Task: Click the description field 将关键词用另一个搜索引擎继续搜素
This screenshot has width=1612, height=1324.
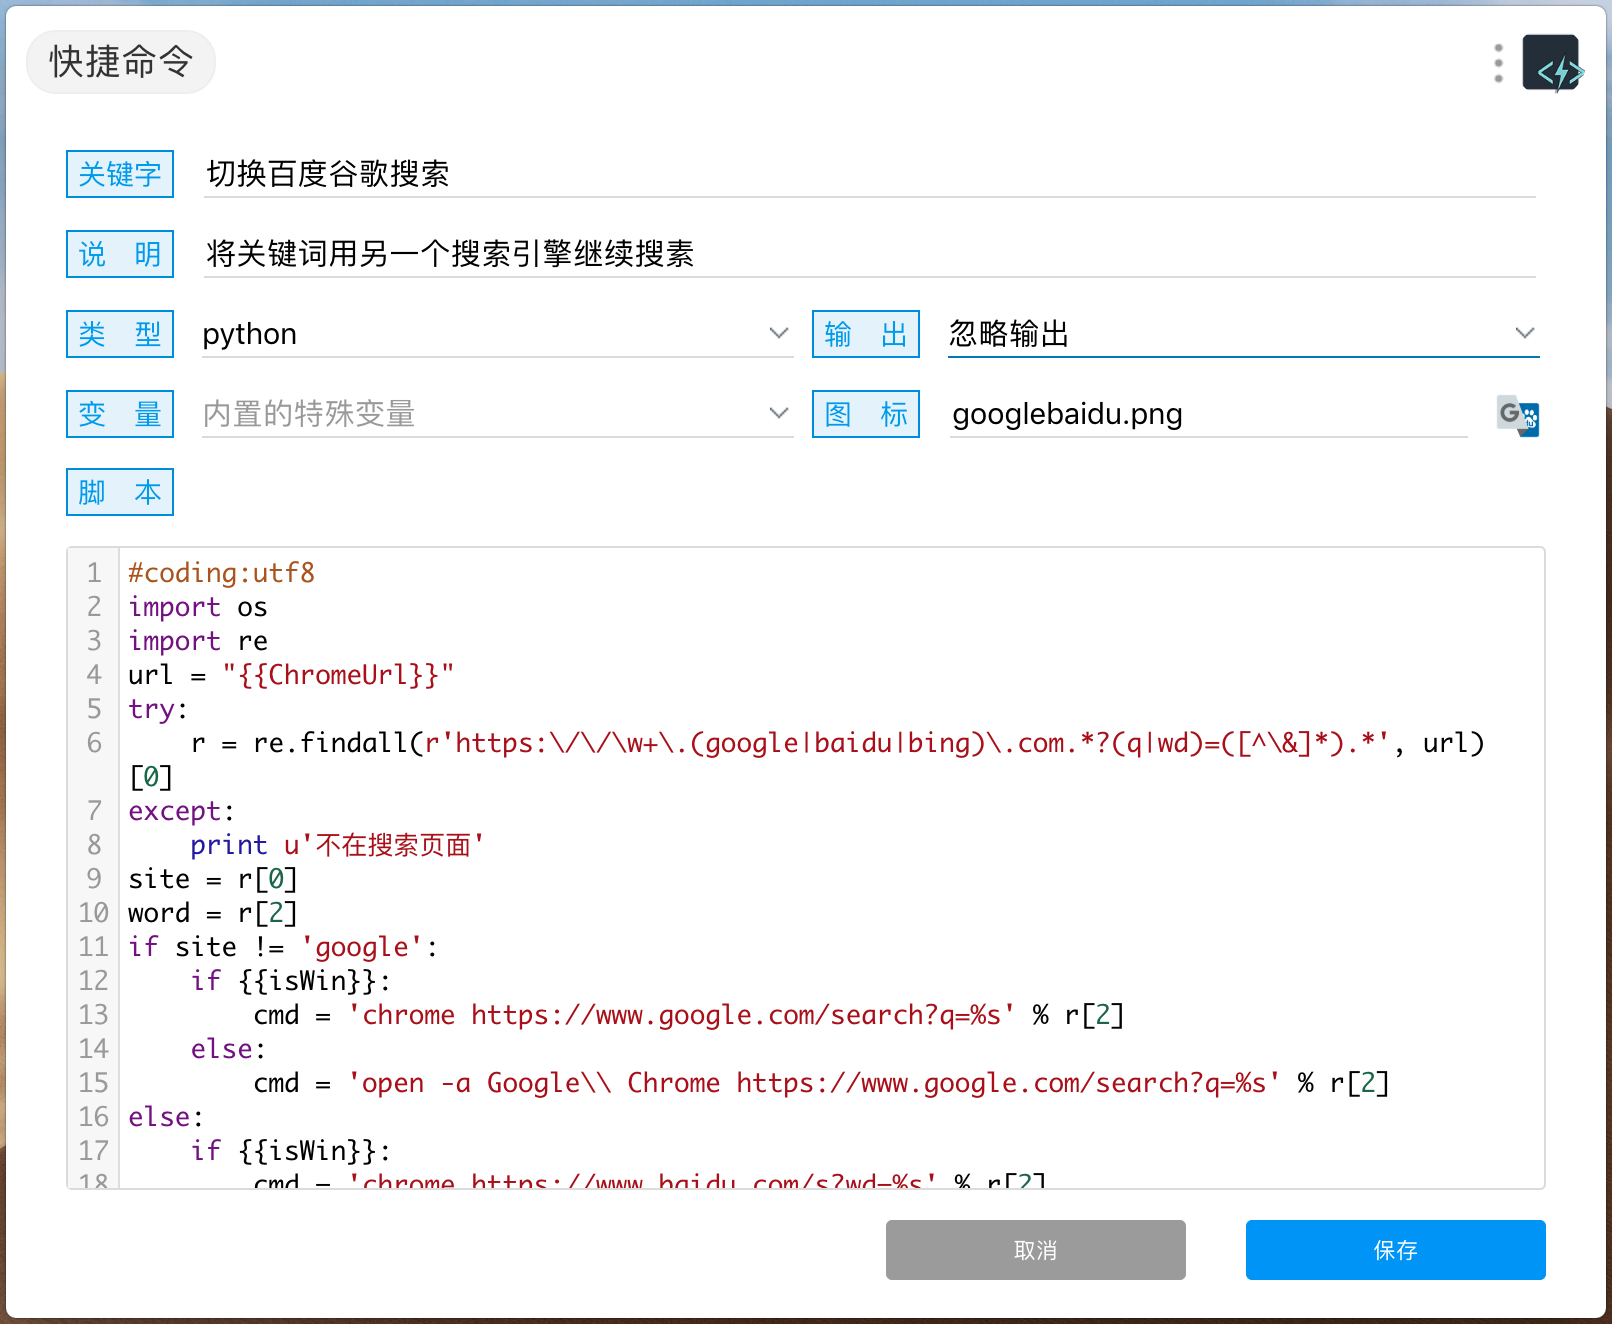Action: coord(868,254)
